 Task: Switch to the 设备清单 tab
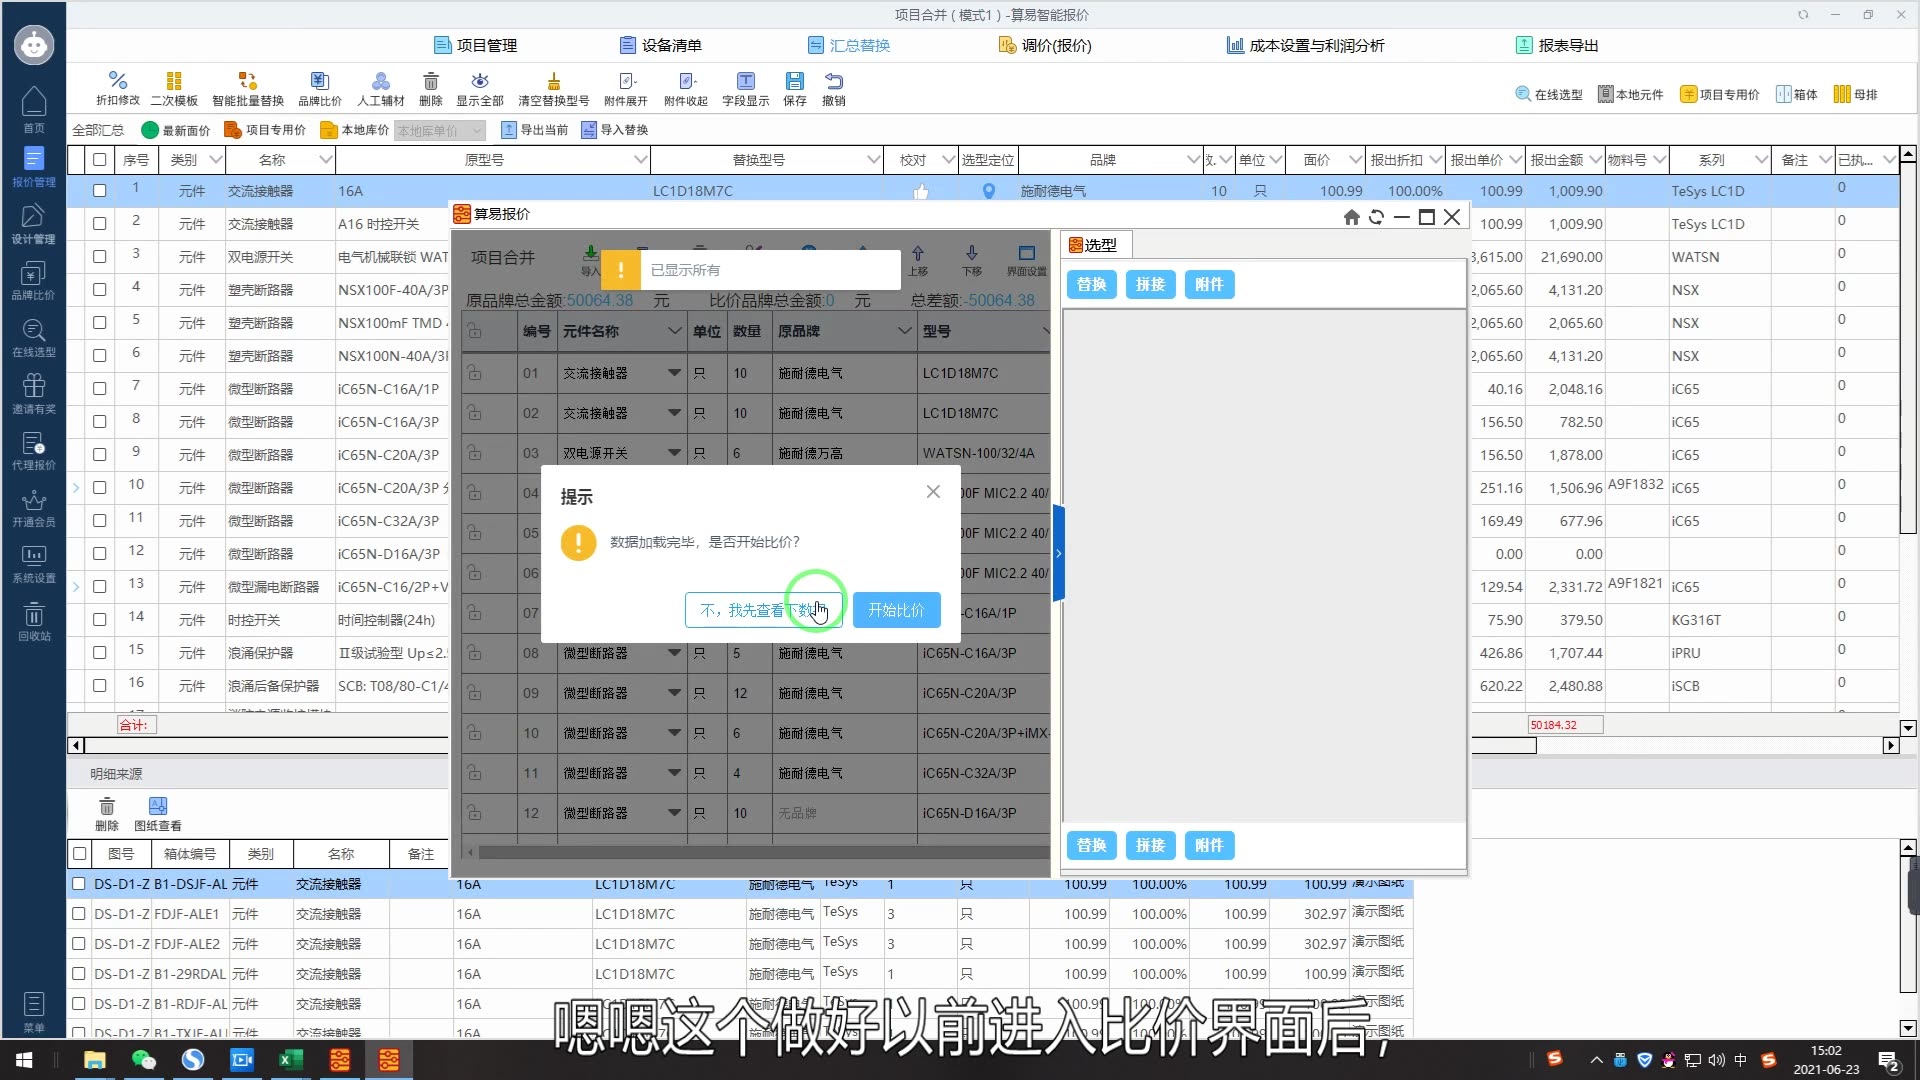pos(661,45)
